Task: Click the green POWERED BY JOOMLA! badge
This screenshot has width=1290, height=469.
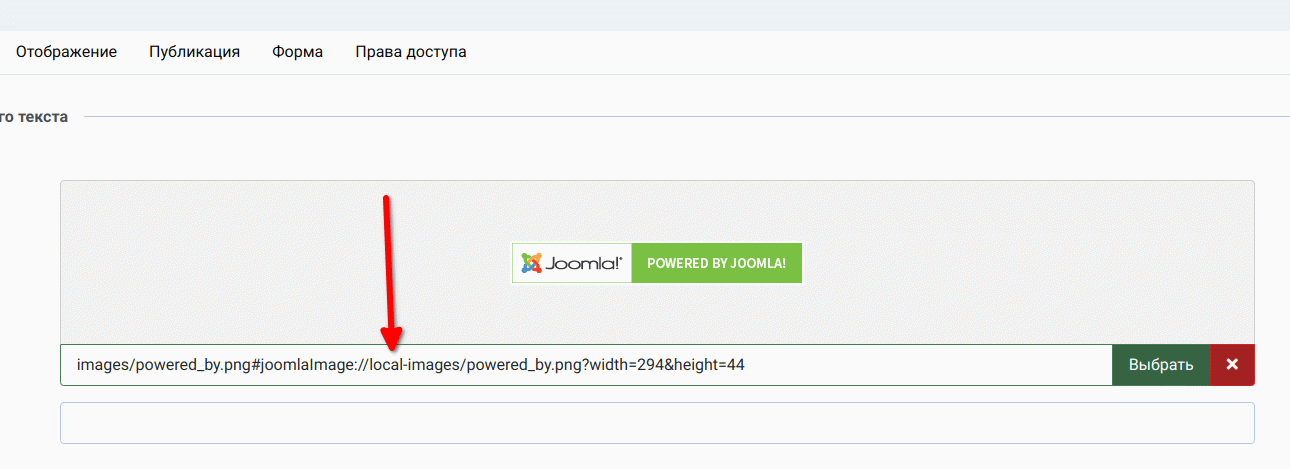Action: click(717, 263)
